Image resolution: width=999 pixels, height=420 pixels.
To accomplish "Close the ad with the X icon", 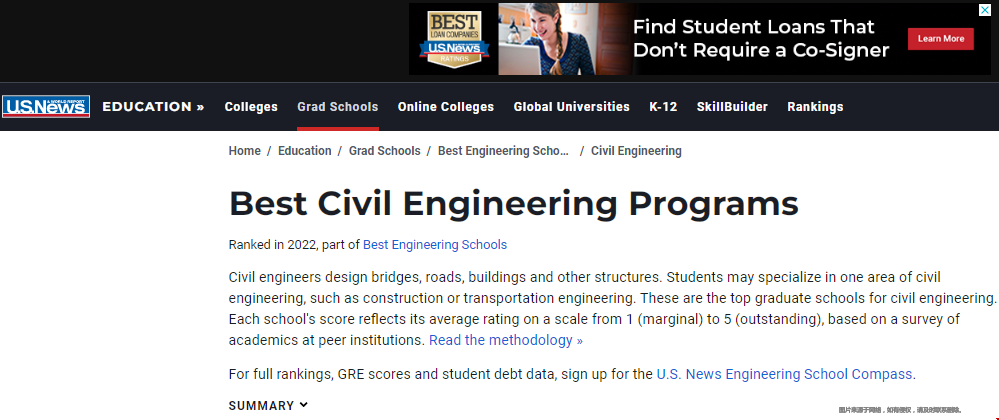I will click(x=984, y=10).
